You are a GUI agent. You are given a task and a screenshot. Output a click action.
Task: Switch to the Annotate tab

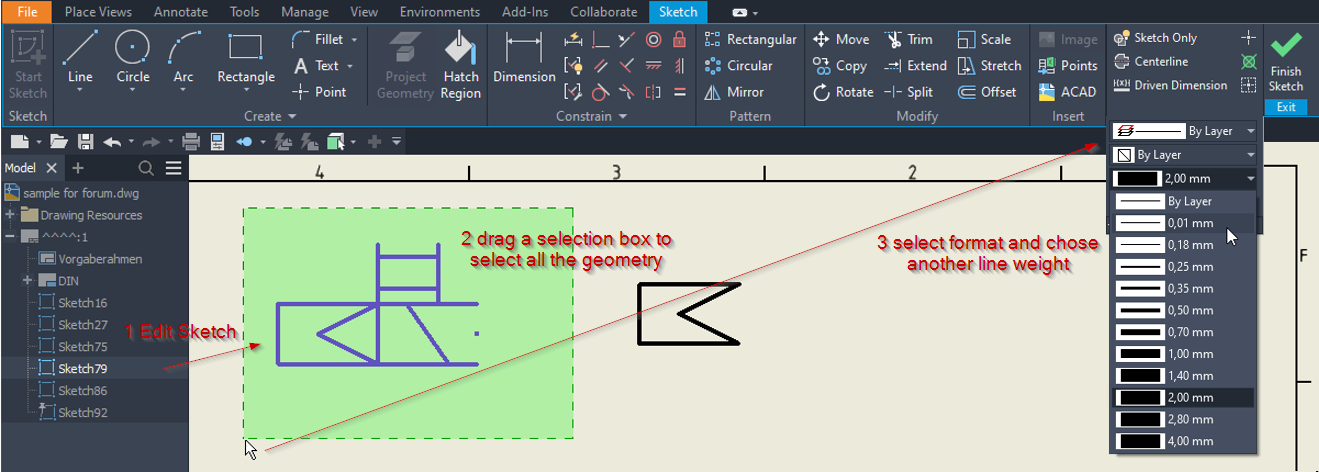click(x=181, y=12)
